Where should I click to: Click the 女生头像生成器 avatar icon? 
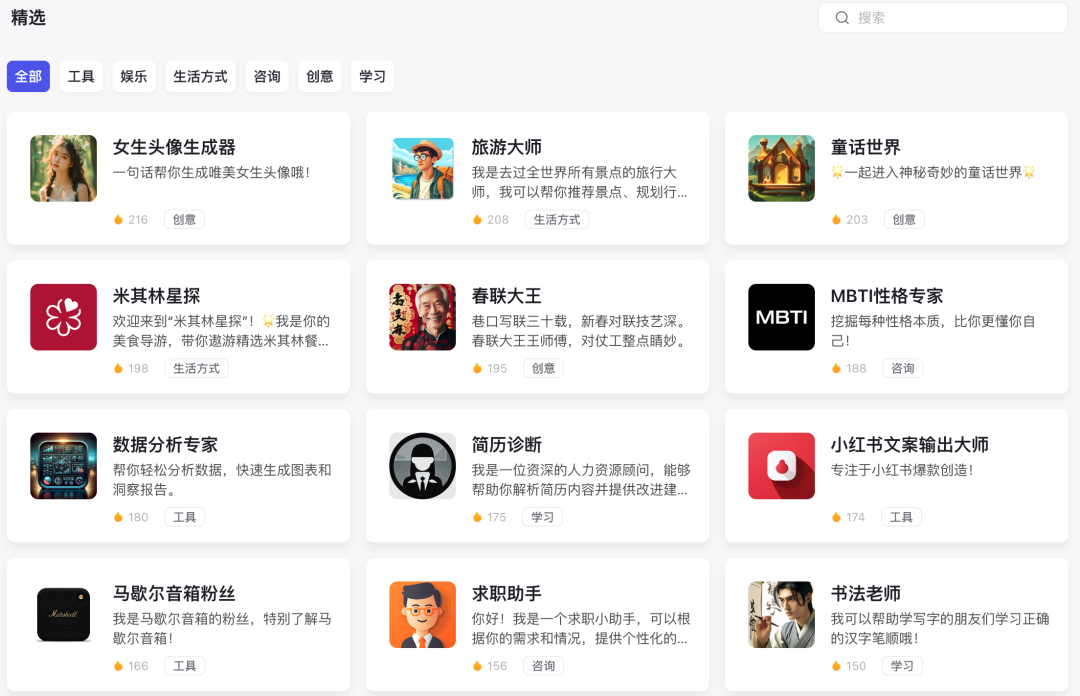64,168
